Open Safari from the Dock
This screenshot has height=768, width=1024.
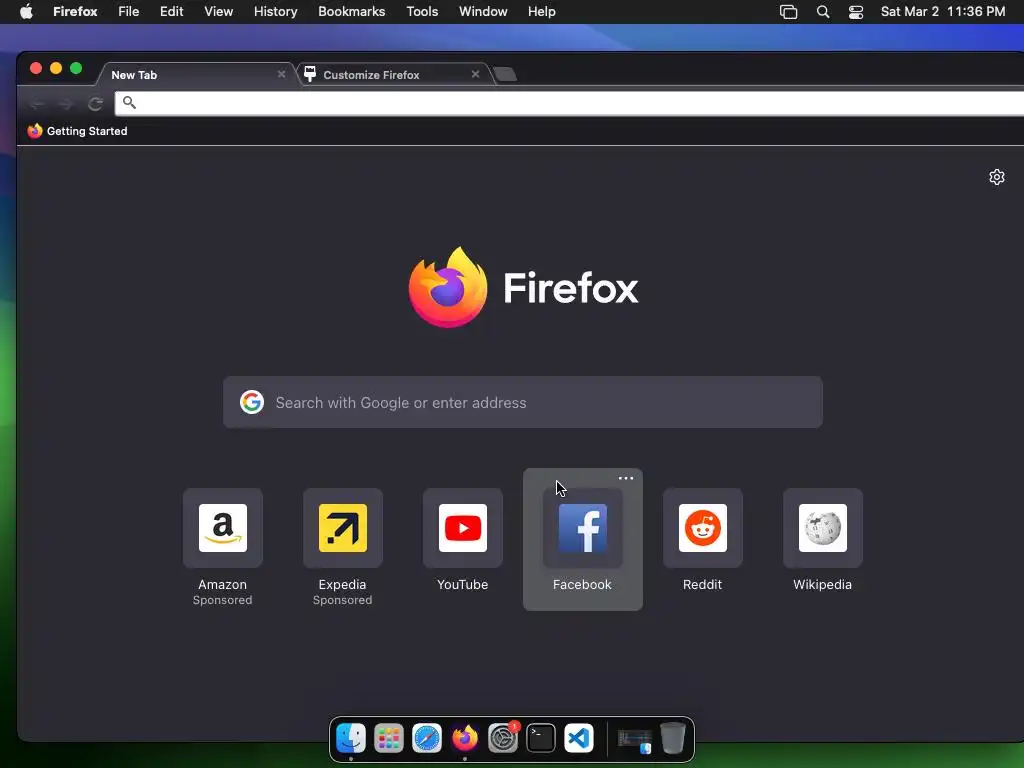(x=426, y=739)
